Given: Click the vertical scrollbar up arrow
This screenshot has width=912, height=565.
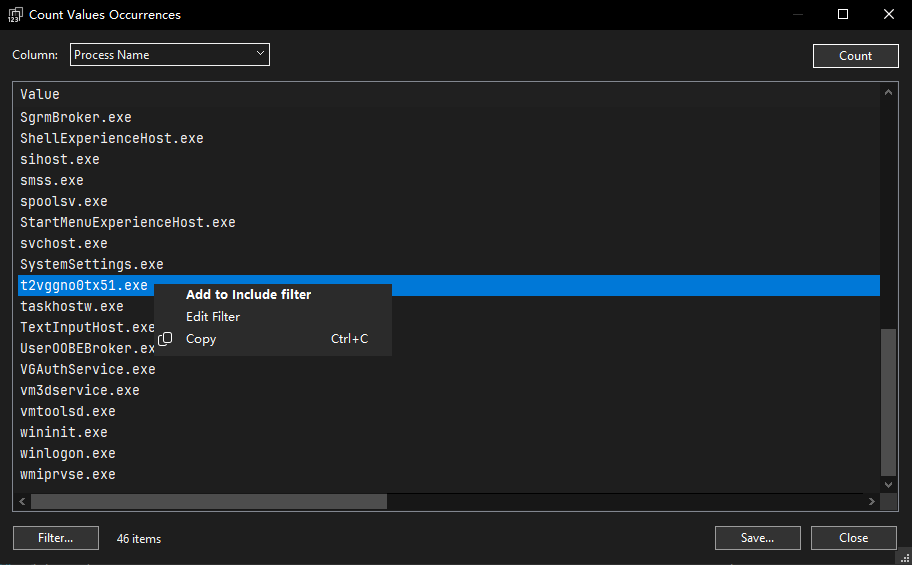Looking at the screenshot, I should point(889,93).
